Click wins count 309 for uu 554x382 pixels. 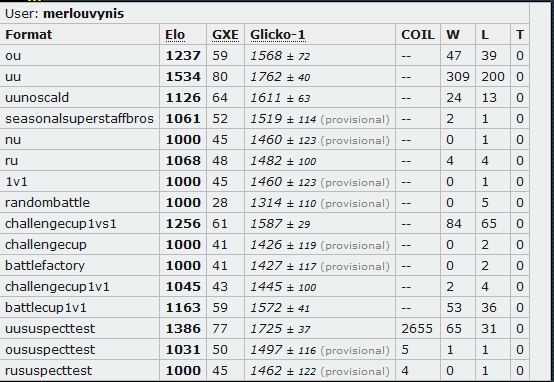click(x=458, y=77)
